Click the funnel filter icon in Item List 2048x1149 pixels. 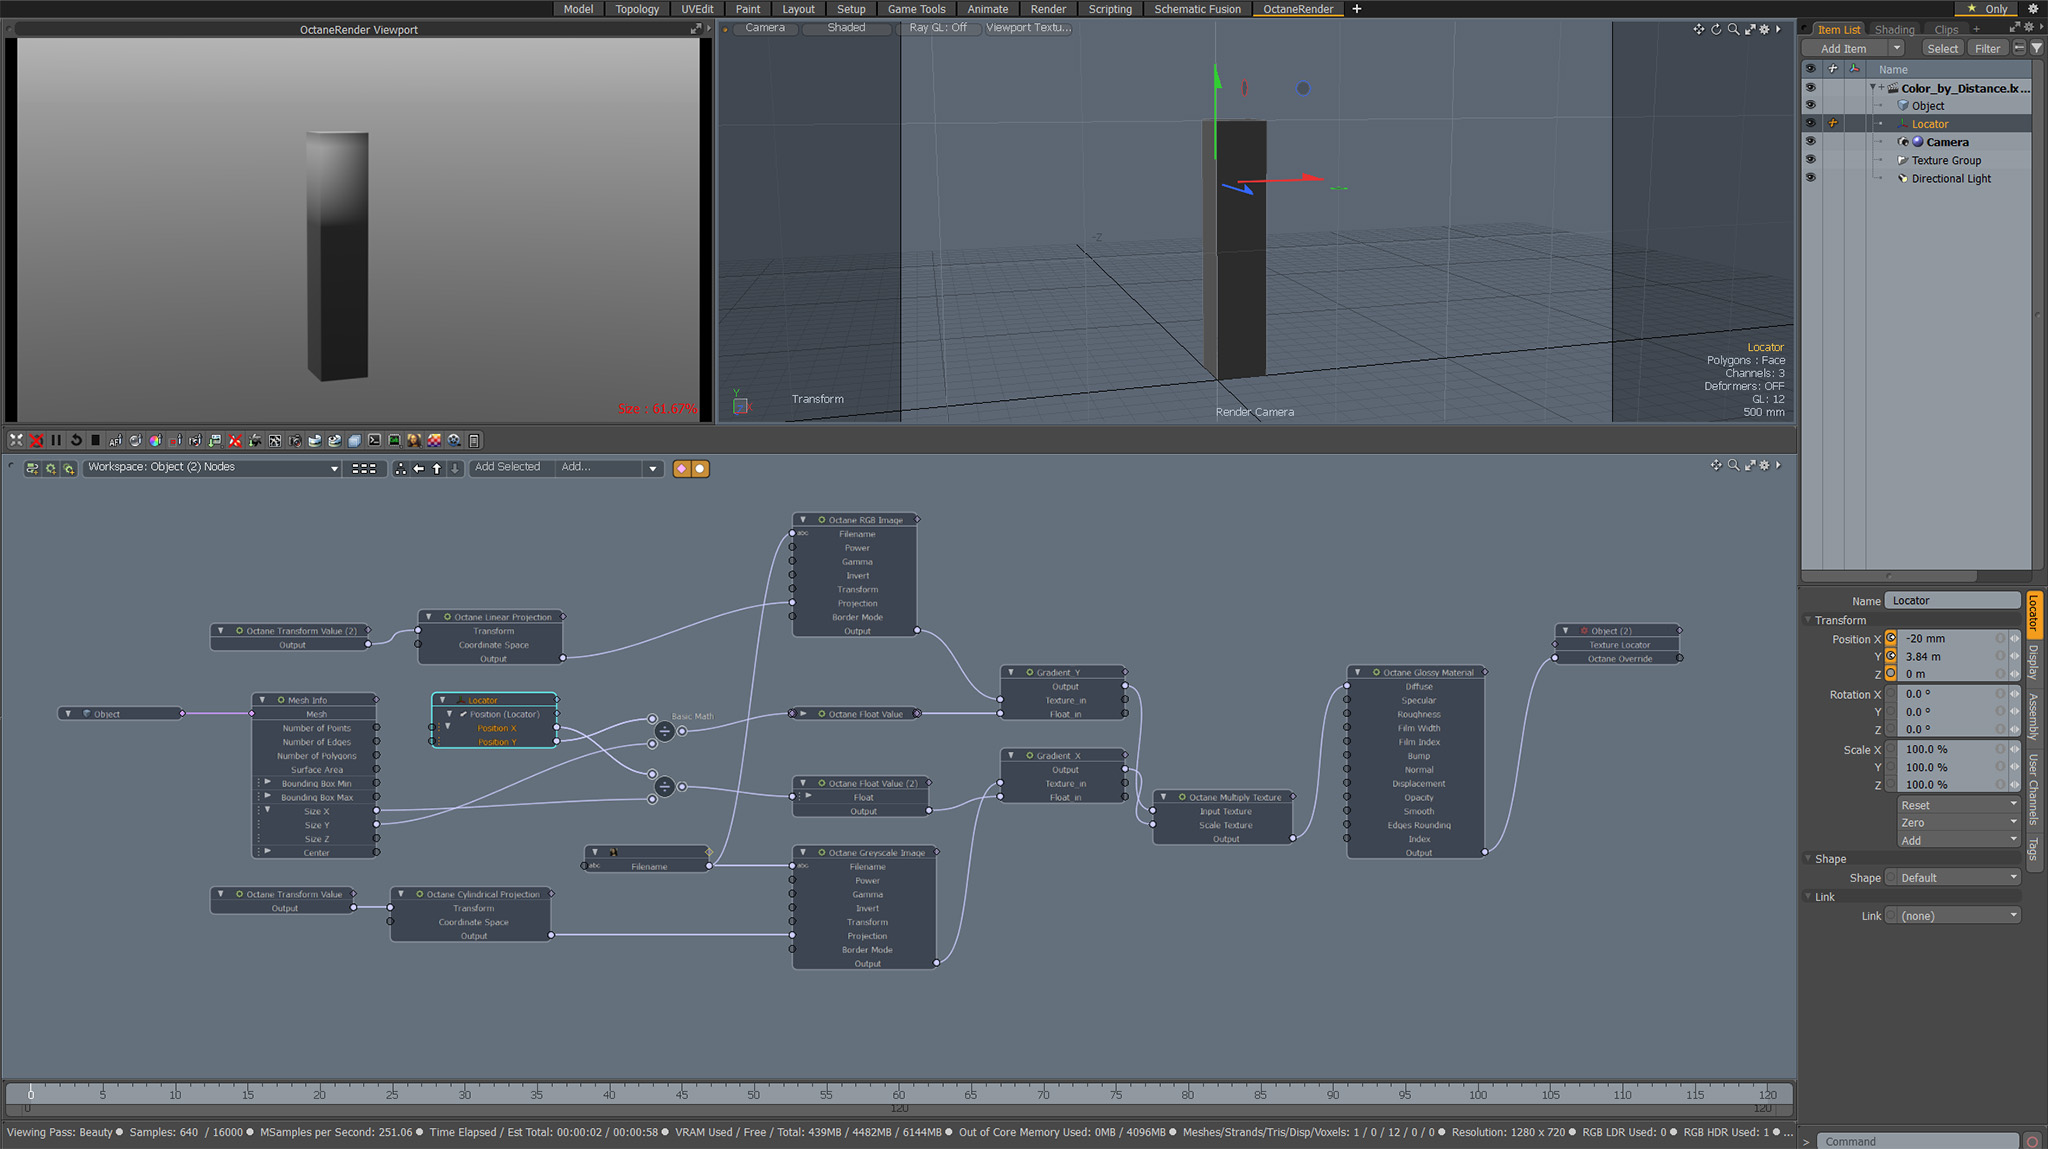(x=2036, y=48)
